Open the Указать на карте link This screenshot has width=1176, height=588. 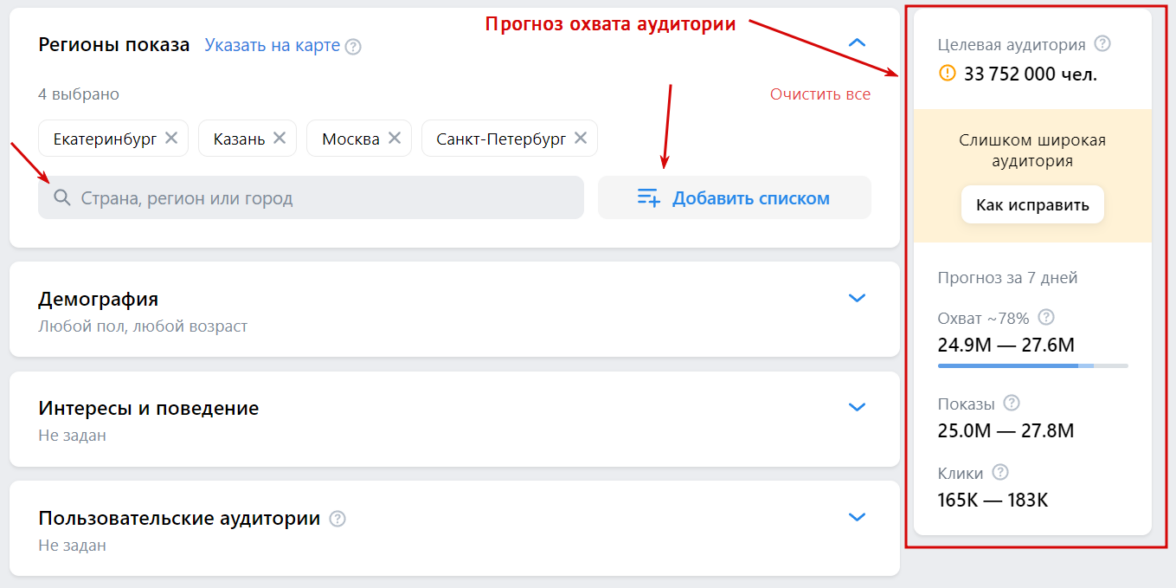pyautogui.click(x=272, y=45)
